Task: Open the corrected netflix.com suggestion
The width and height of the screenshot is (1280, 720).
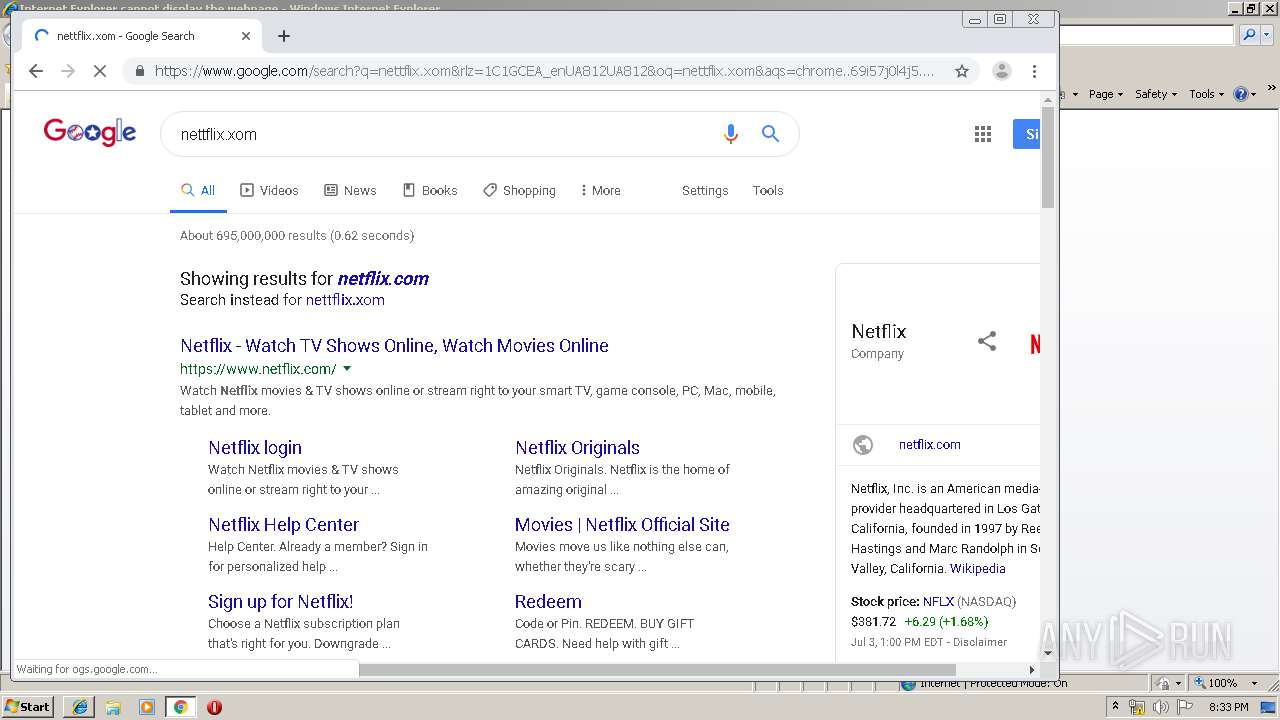Action: coord(383,279)
